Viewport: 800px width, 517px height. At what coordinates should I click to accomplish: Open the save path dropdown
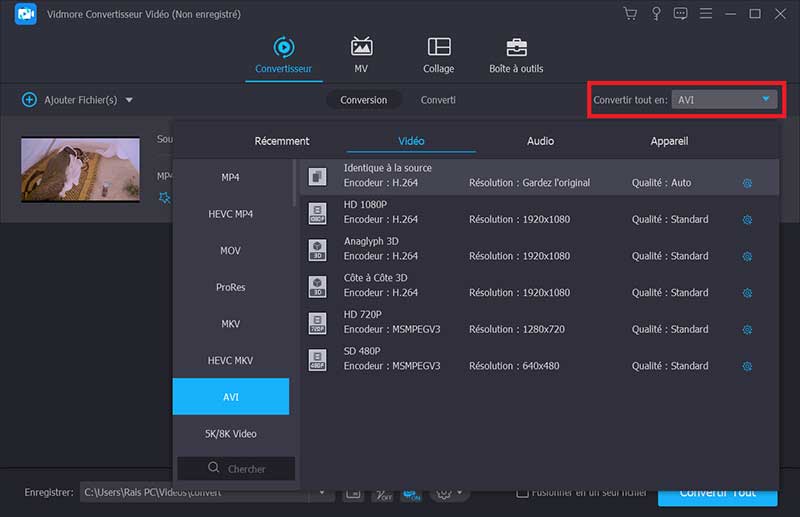click(x=324, y=493)
